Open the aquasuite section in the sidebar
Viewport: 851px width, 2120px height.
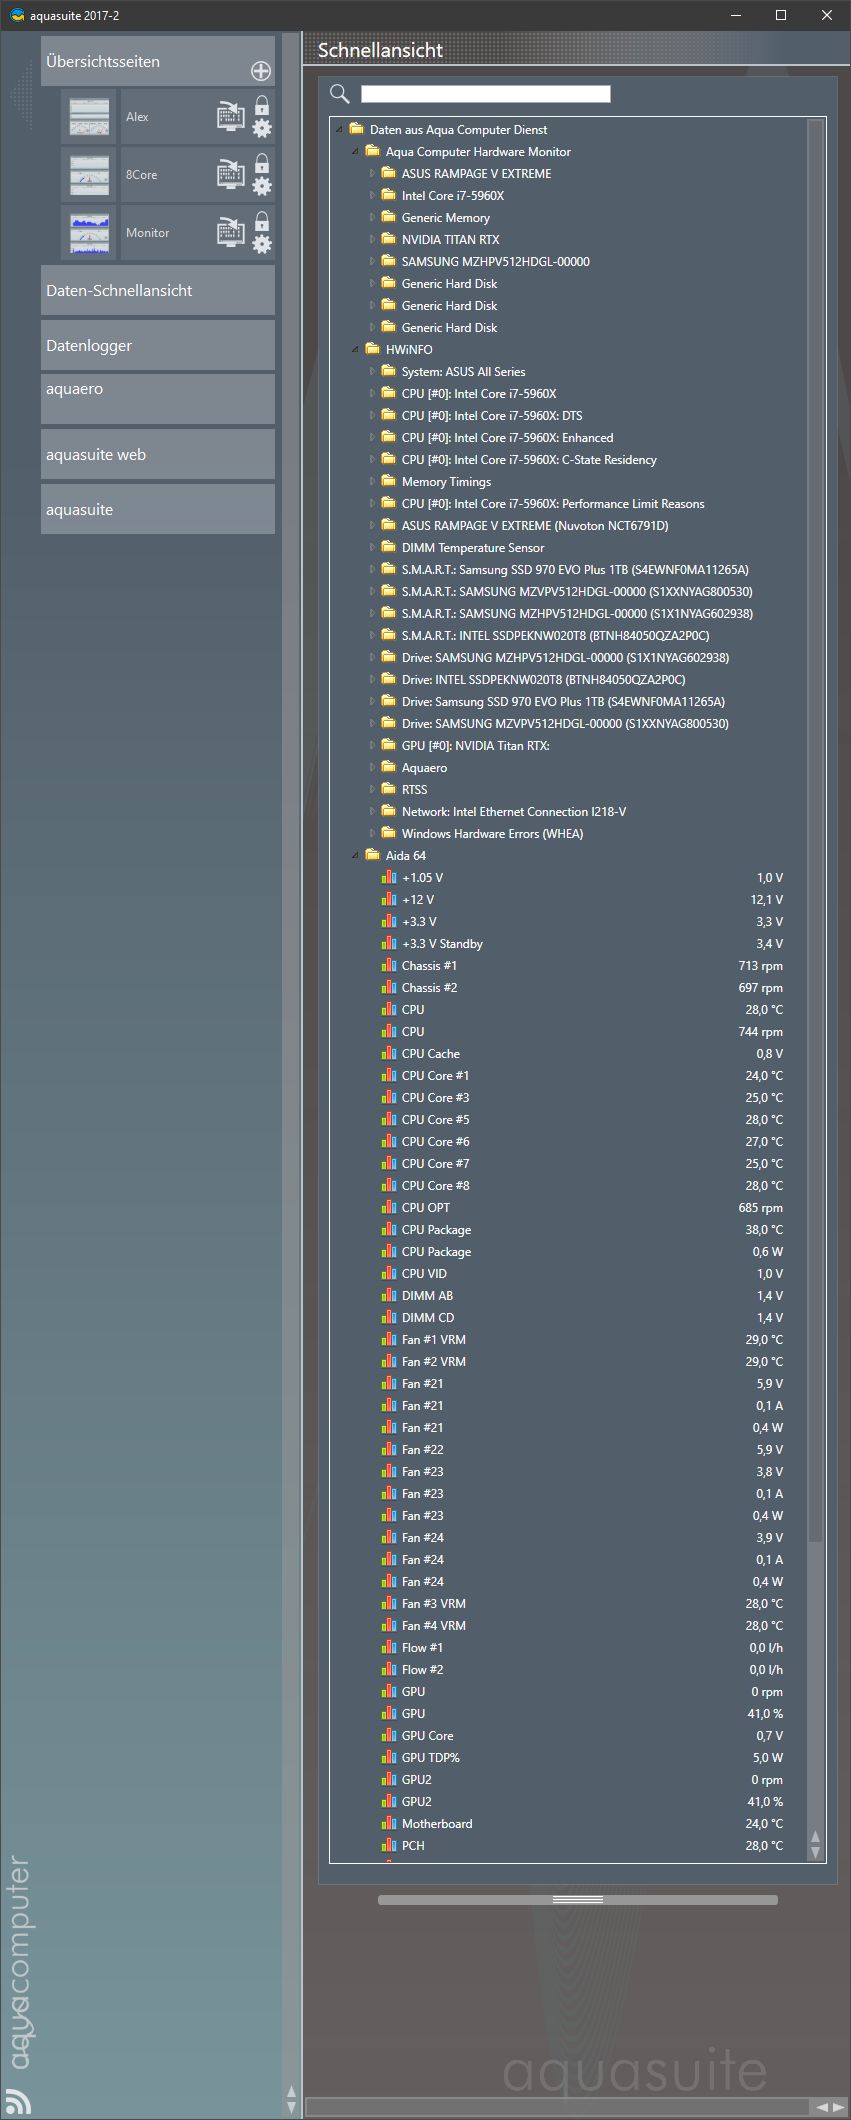pos(158,509)
